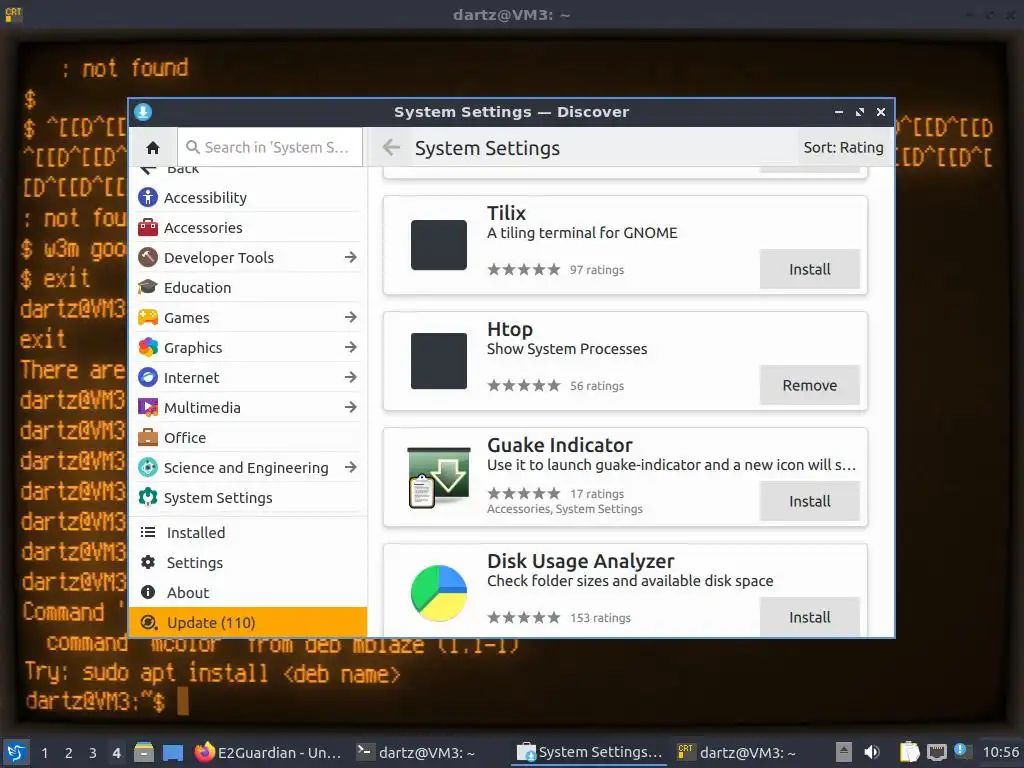Click the Developer Tools hammer icon
Viewport: 1024px width, 768px height.
pyautogui.click(x=148, y=257)
